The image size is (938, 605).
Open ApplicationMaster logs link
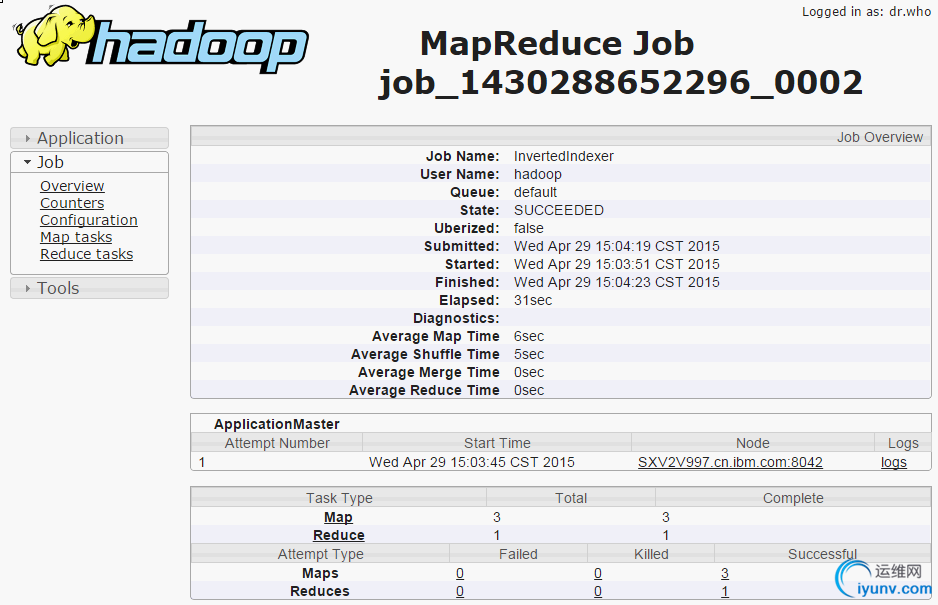tap(894, 462)
